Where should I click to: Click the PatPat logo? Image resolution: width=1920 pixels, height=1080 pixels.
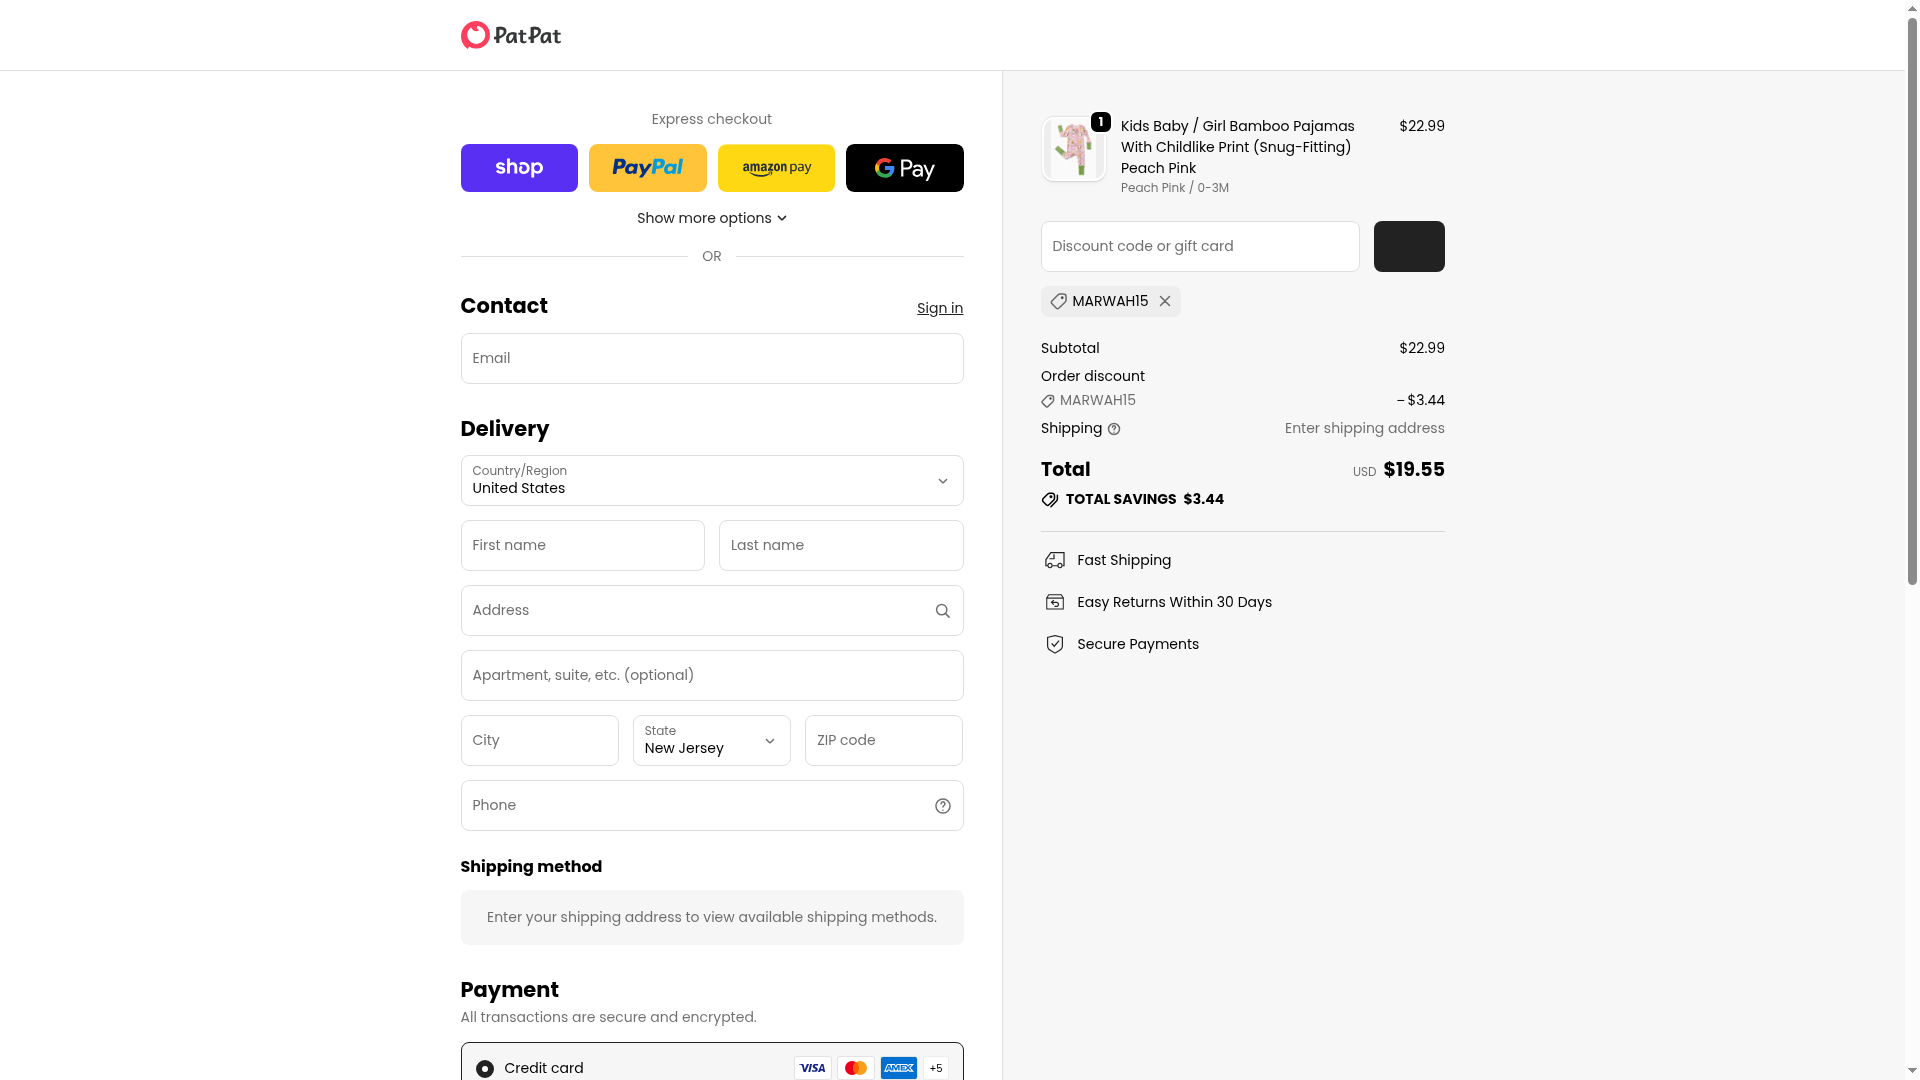pyautogui.click(x=510, y=36)
